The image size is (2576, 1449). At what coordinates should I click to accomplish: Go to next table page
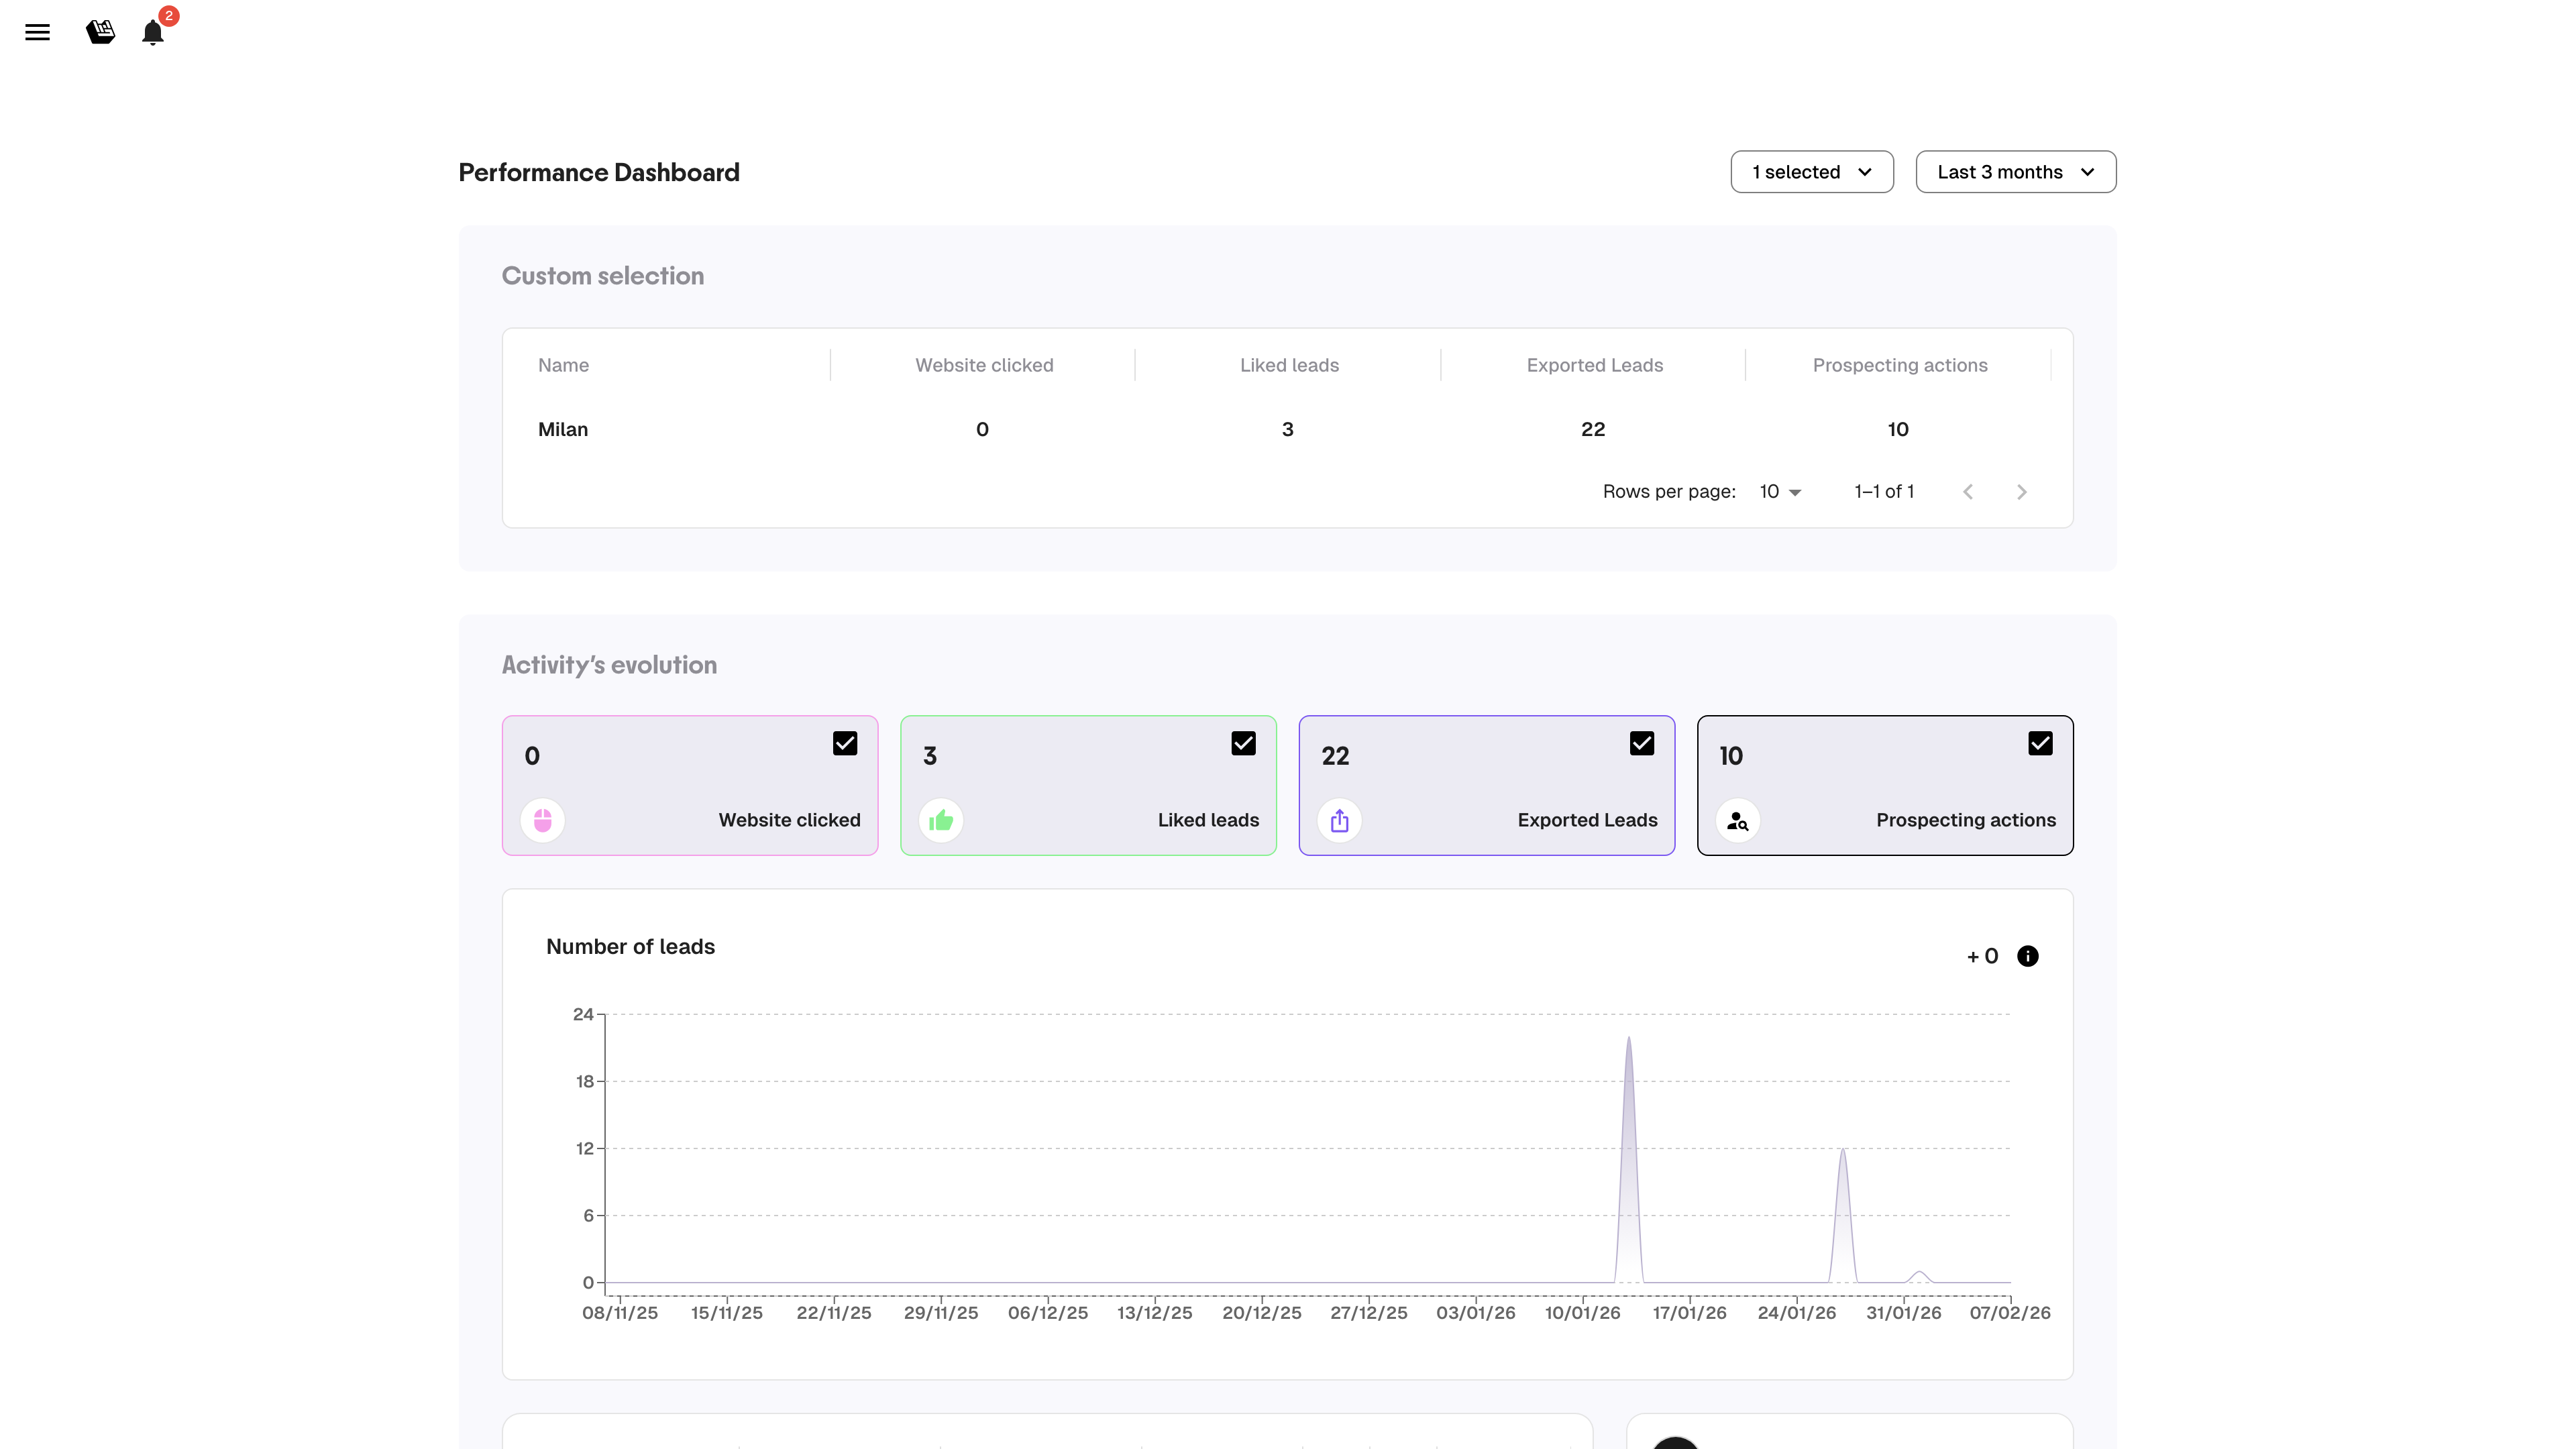[x=2021, y=492]
